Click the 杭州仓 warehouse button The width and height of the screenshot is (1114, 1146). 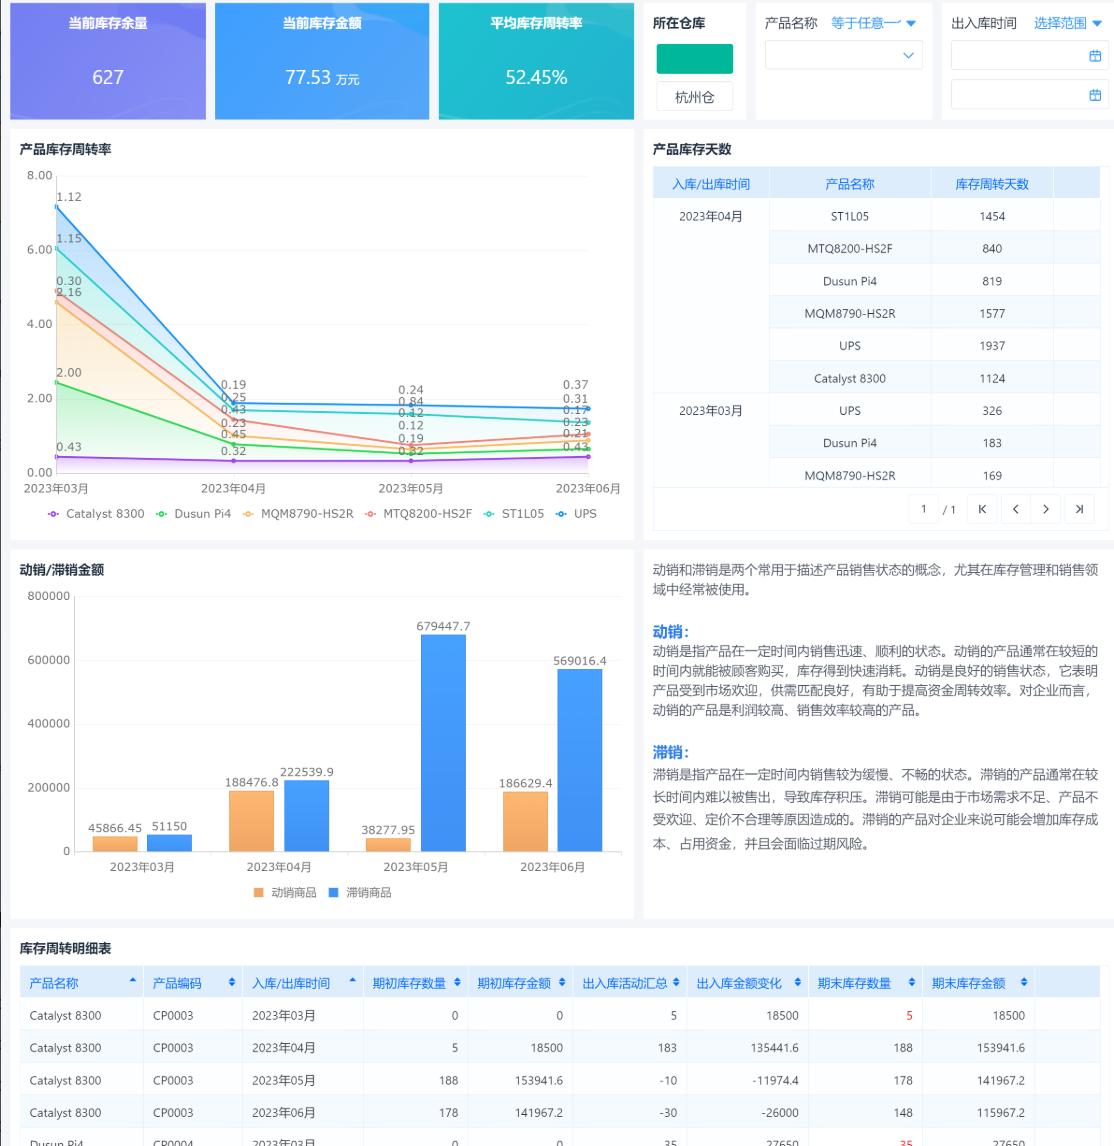(x=693, y=96)
